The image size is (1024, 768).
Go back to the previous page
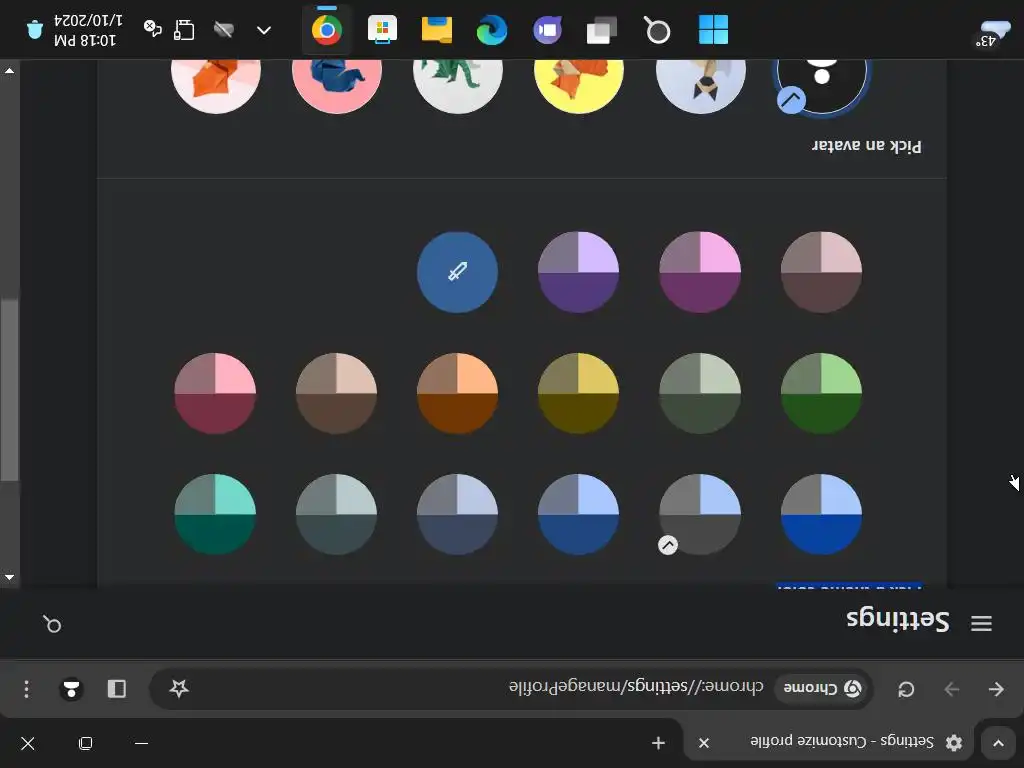(996, 689)
